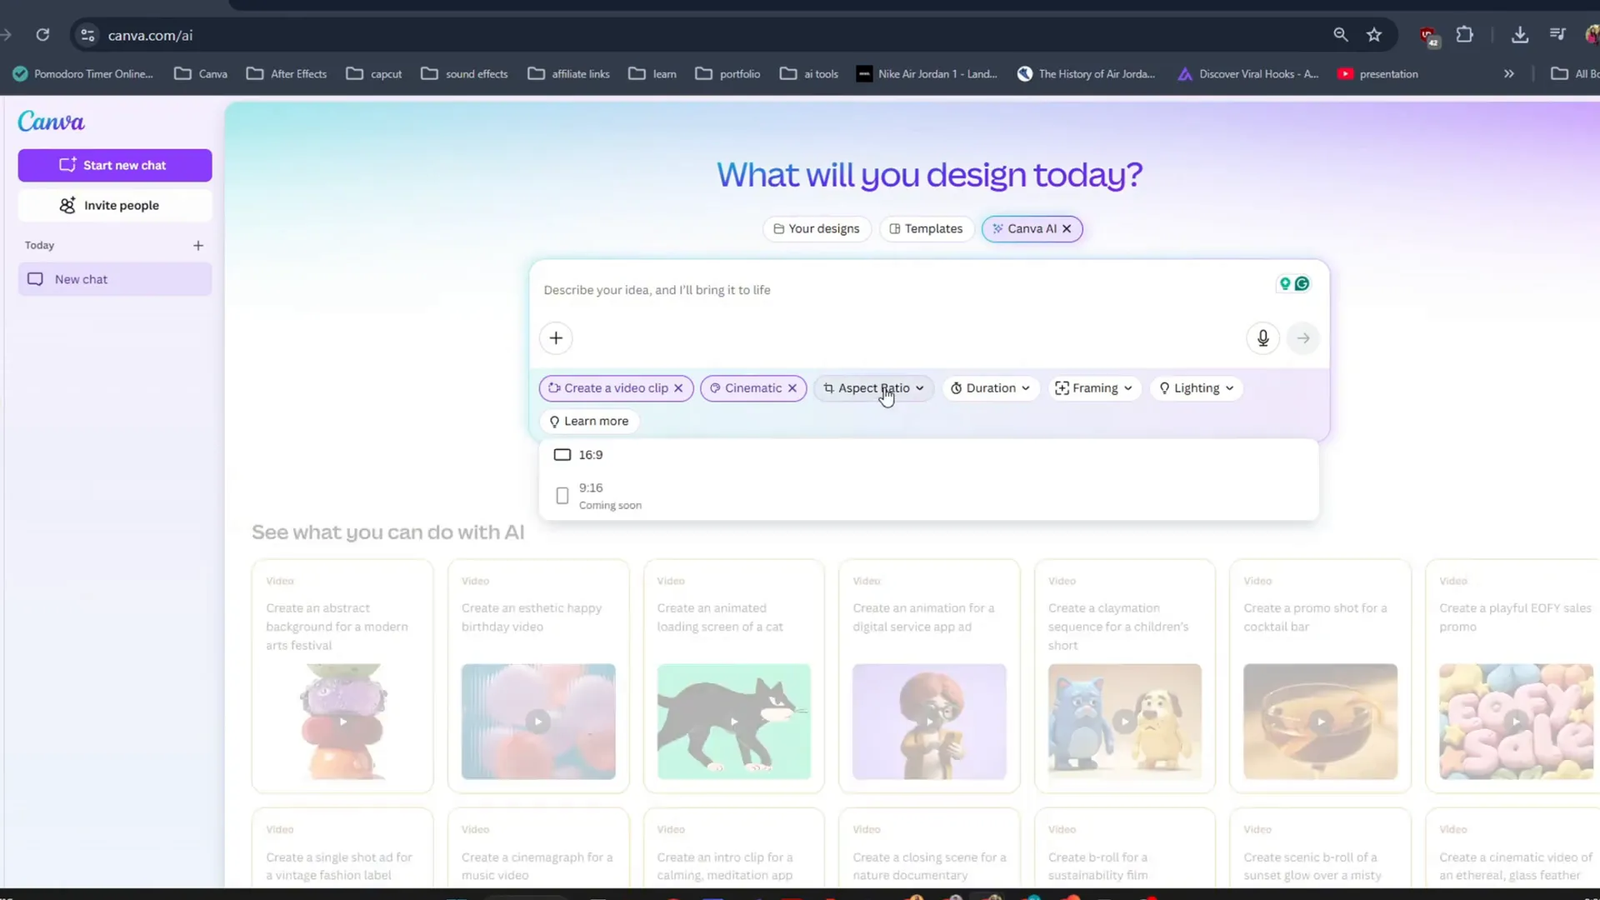Play the claymation sequence video thumbnail

[x=1125, y=721]
